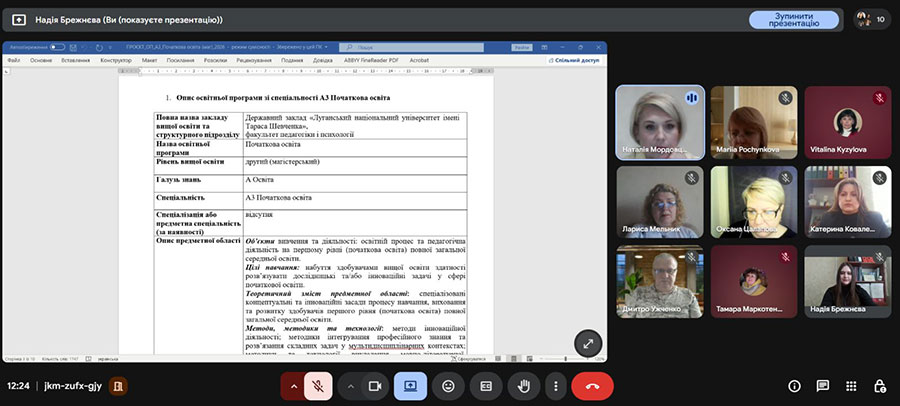Viewport: 900px width, 406px height.
Task: Open the Вставлення ribbon tab in Word
Action: point(75,60)
